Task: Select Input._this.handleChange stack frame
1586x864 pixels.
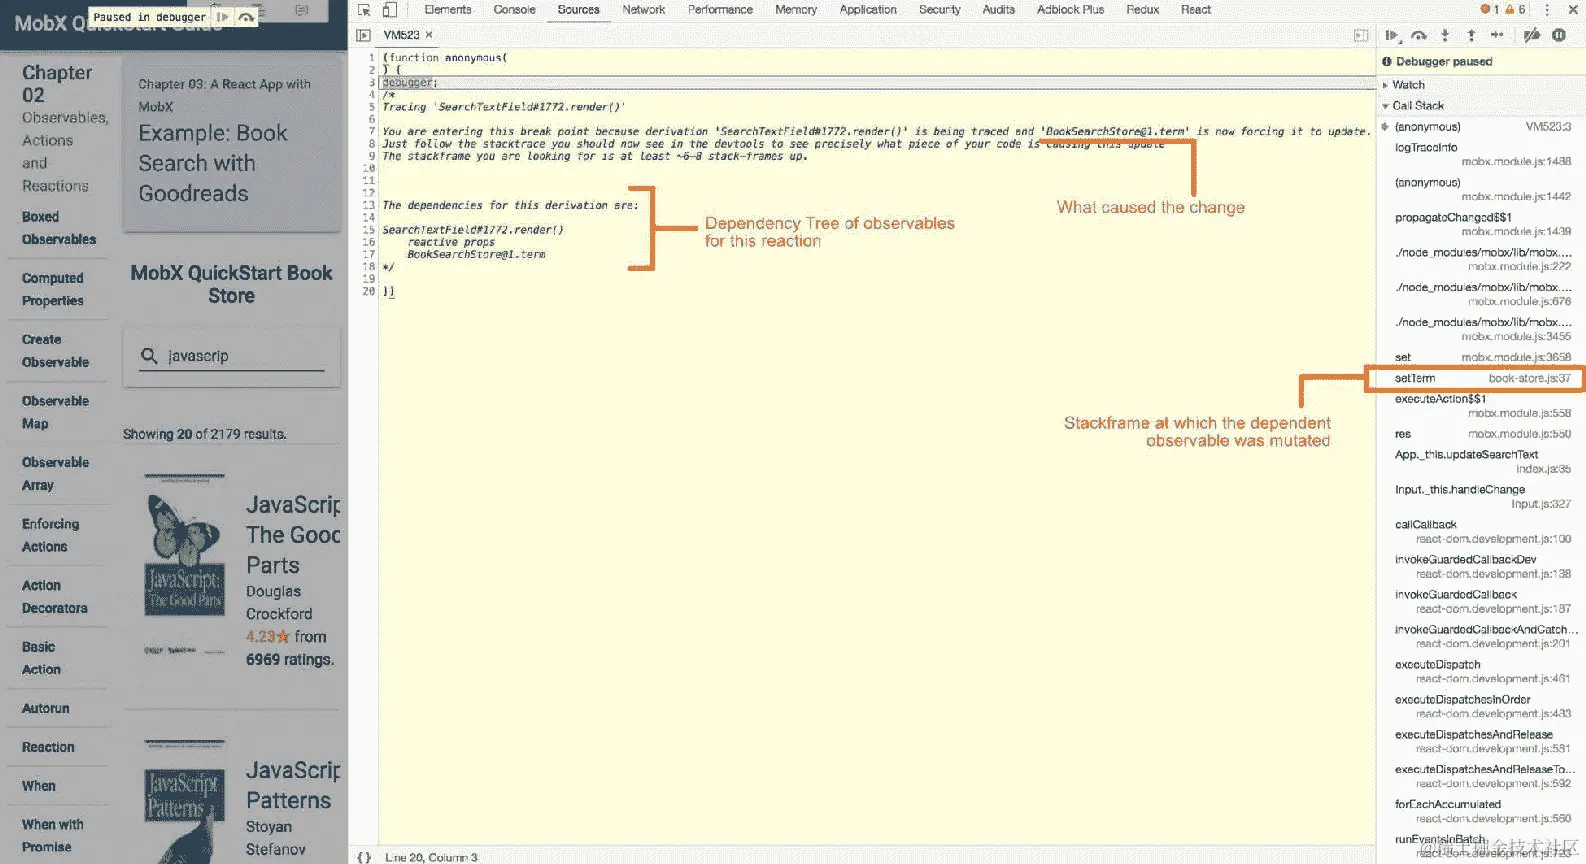Action: (1478, 497)
